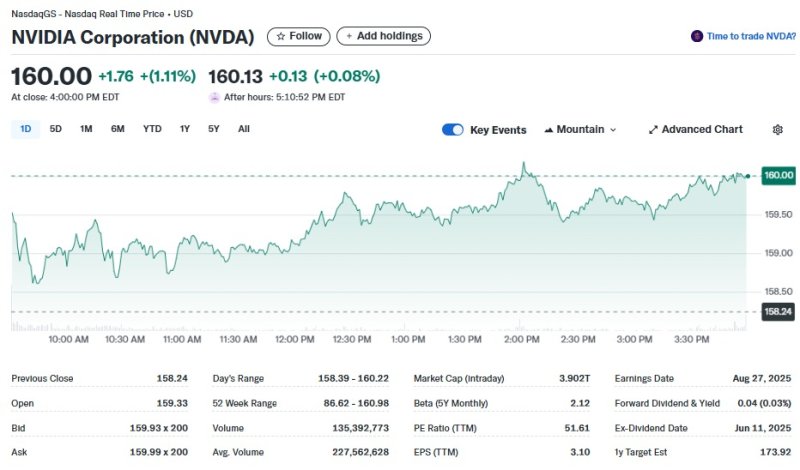
Task: Click the Bid value 159.93 x 200
Action: coord(159,428)
